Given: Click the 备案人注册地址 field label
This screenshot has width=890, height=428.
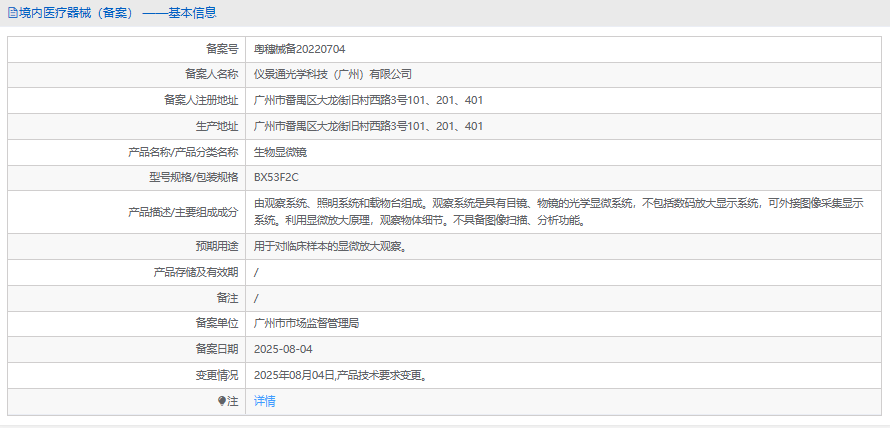Looking at the screenshot, I should 201,100.
